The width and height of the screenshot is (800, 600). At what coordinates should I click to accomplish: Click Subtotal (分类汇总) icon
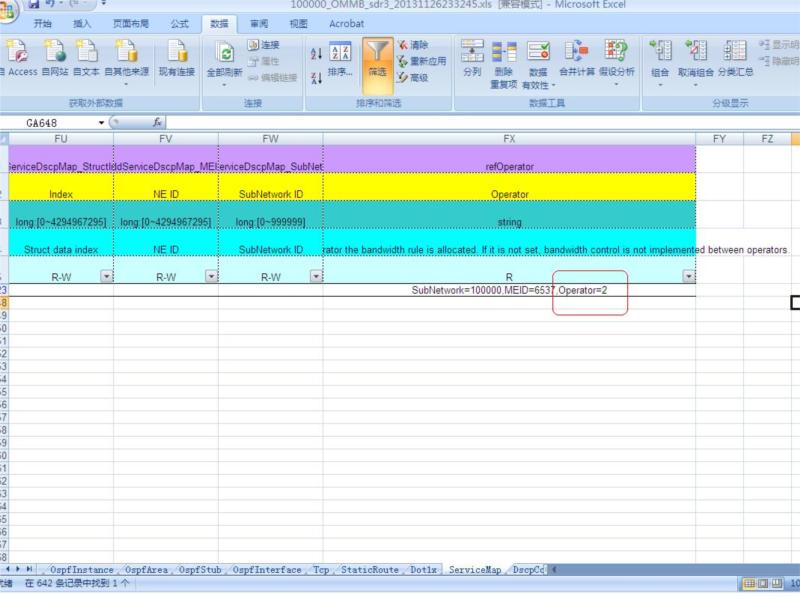[x=735, y=58]
